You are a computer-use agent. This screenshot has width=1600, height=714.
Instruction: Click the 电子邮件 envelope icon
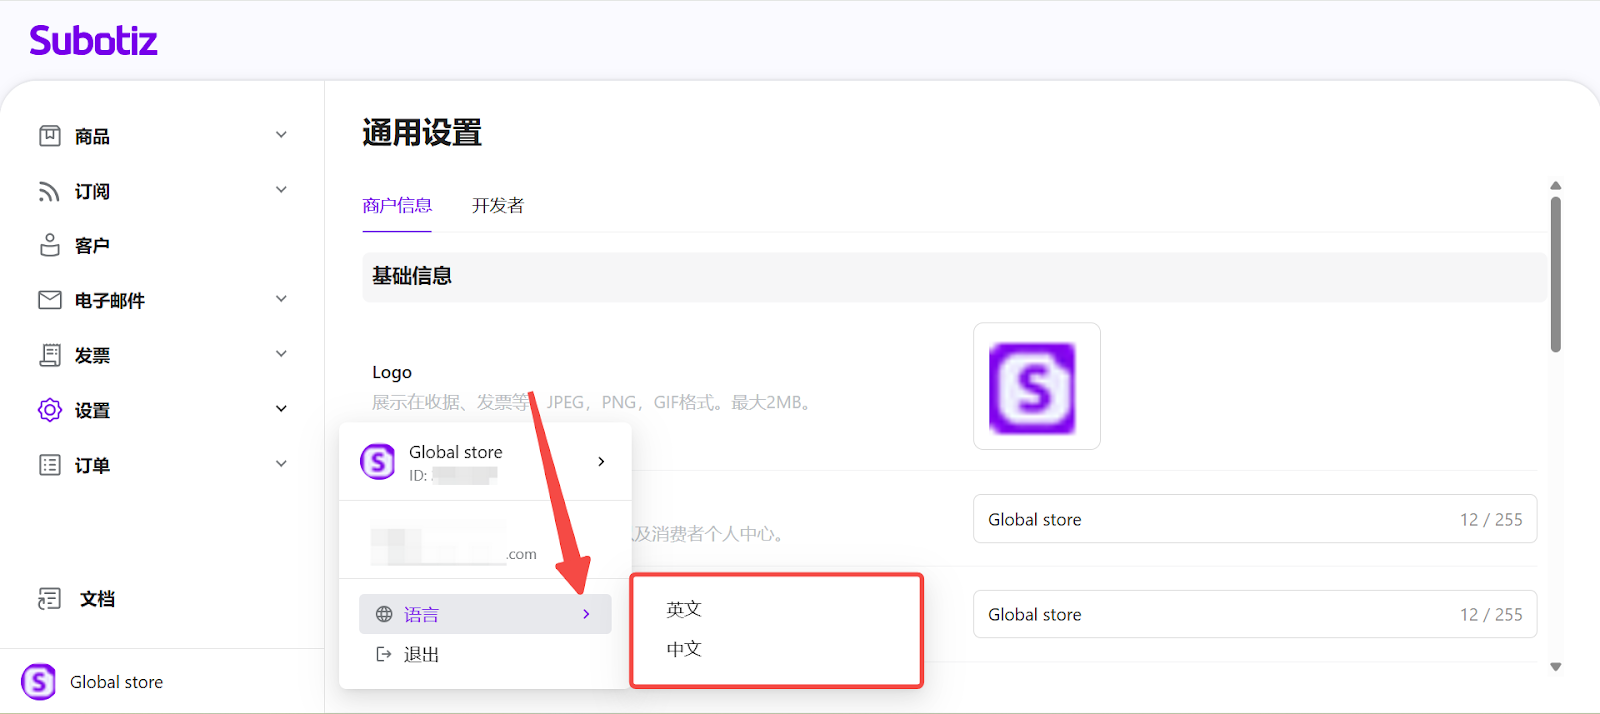49,300
